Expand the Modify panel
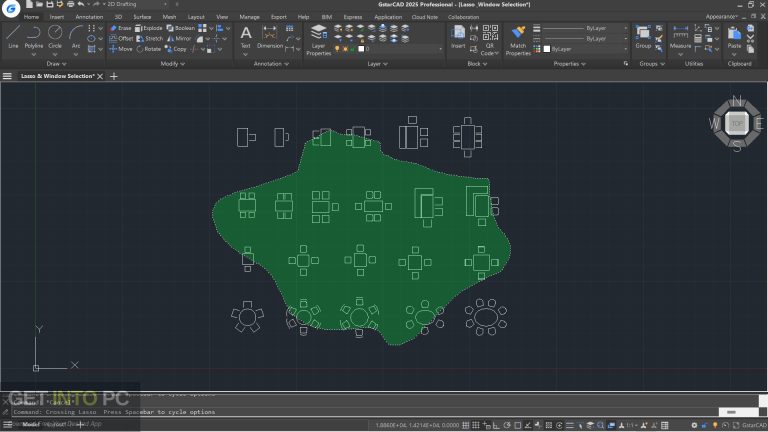768x432 pixels. click(x=170, y=63)
